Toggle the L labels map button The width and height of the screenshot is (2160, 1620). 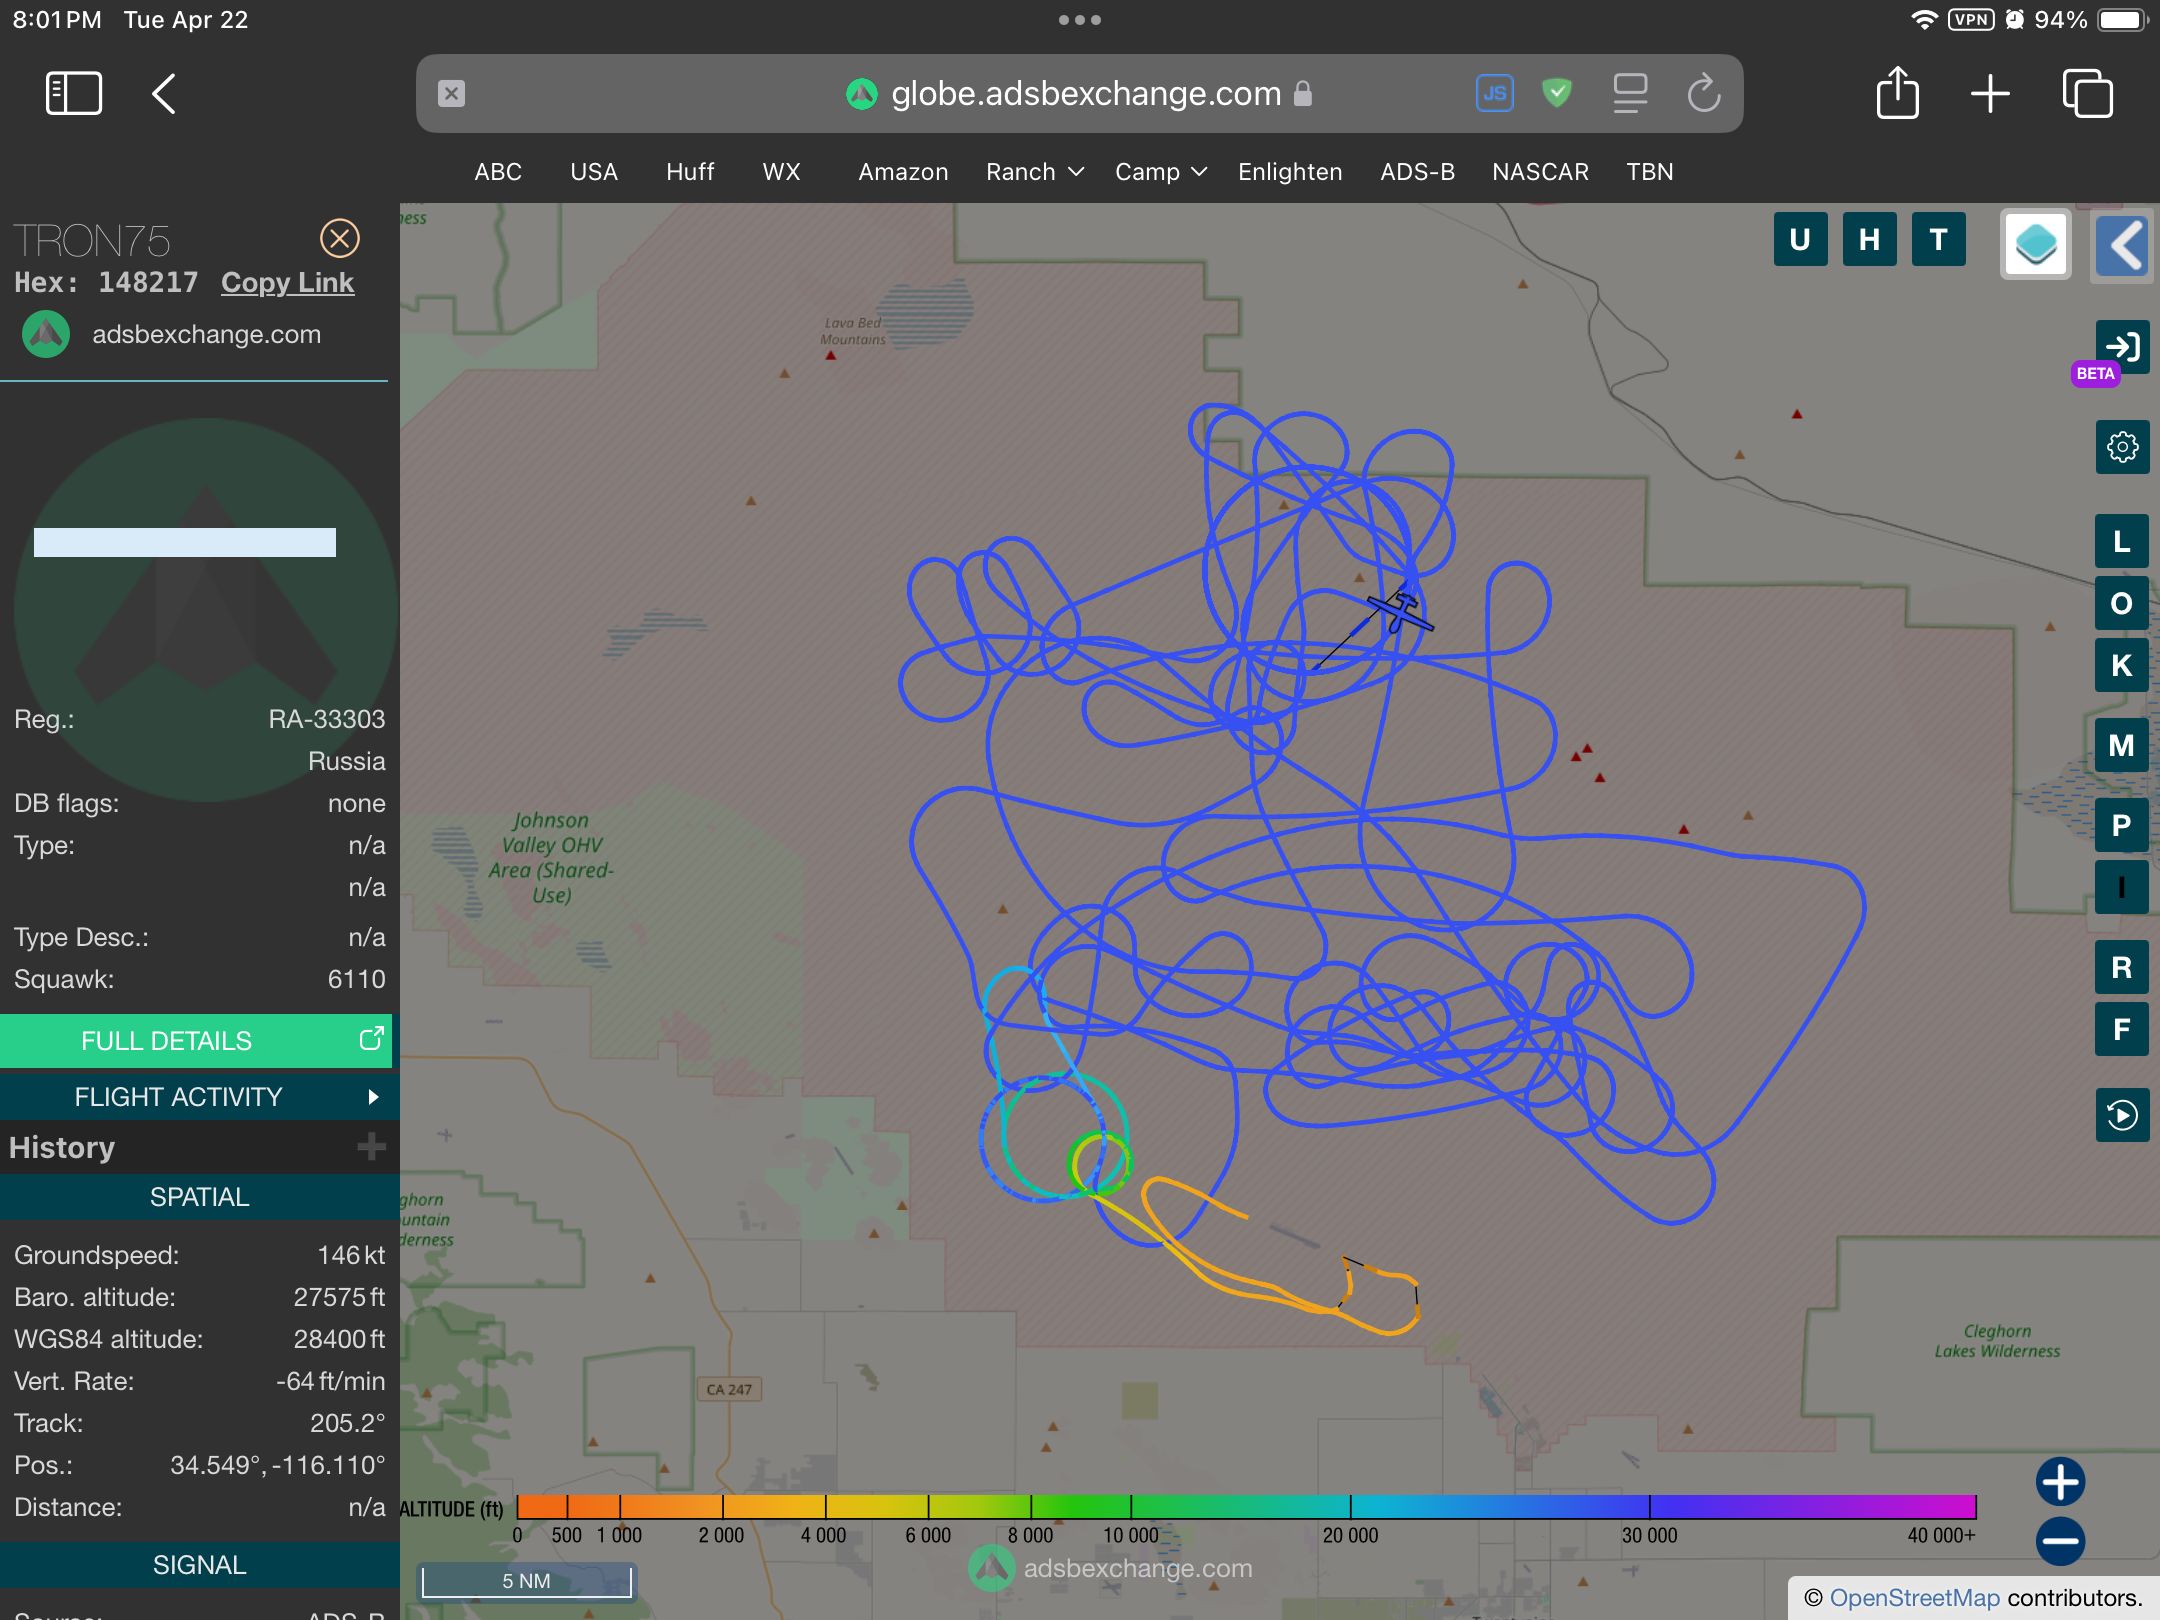tap(2122, 542)
